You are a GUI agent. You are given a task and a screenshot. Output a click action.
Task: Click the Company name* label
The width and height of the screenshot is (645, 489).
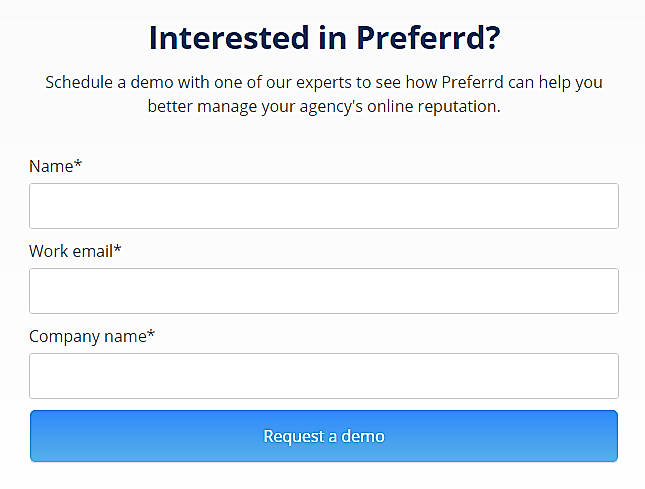[x=92, y=336]
